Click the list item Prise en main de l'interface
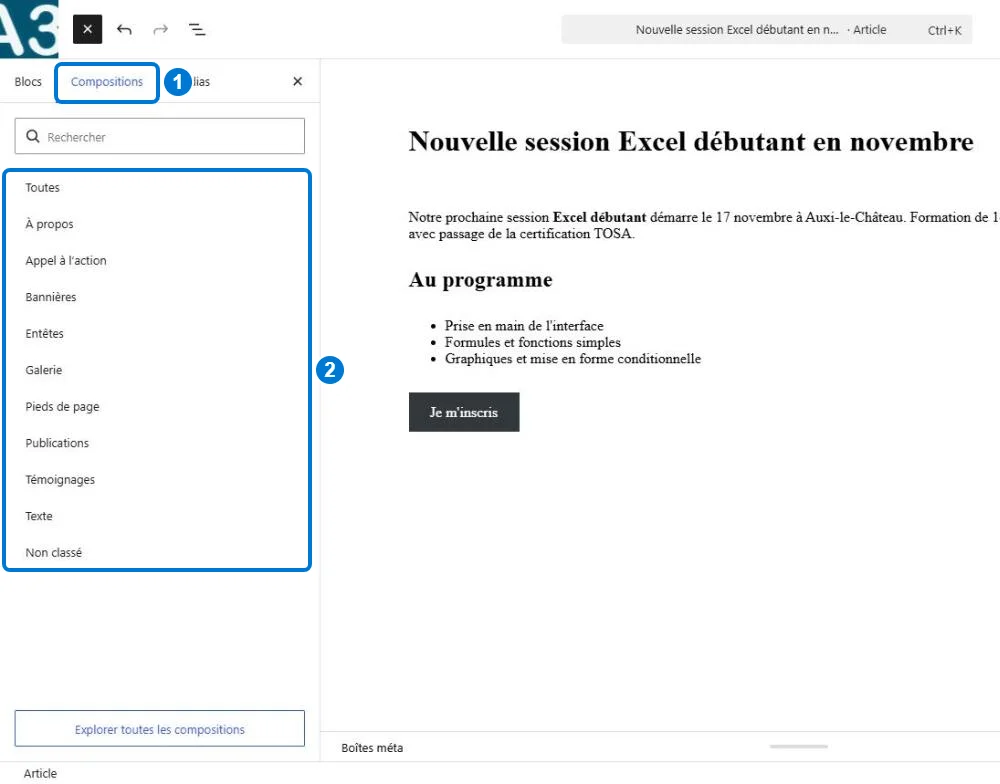 point(524,325)
